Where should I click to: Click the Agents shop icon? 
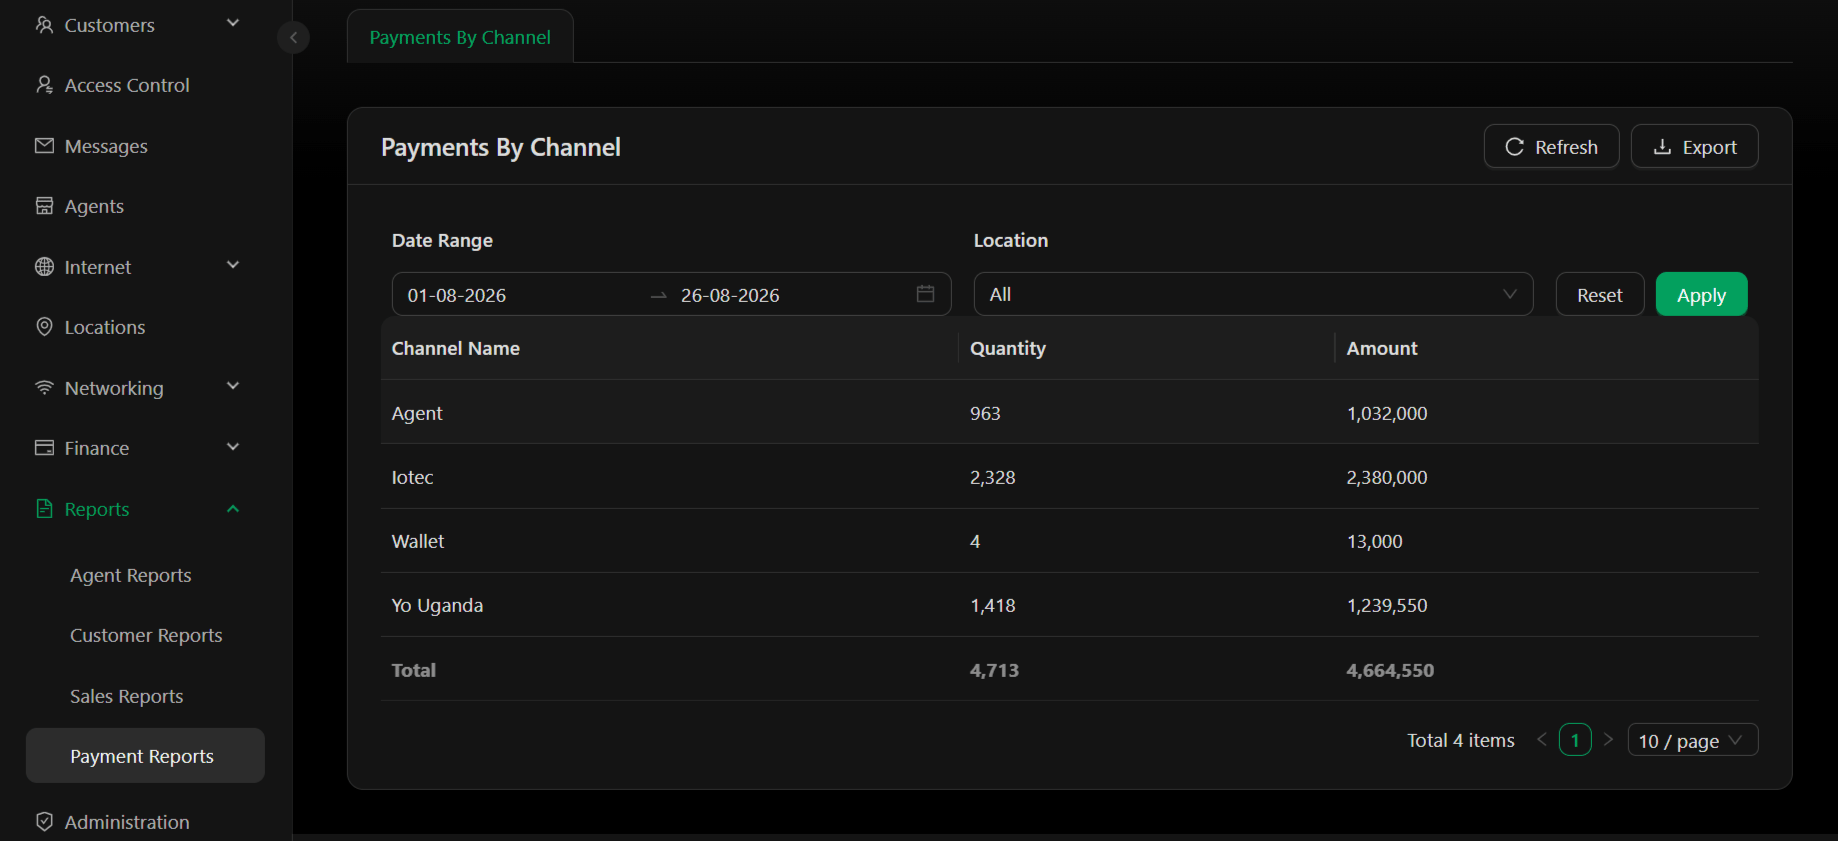44,206
